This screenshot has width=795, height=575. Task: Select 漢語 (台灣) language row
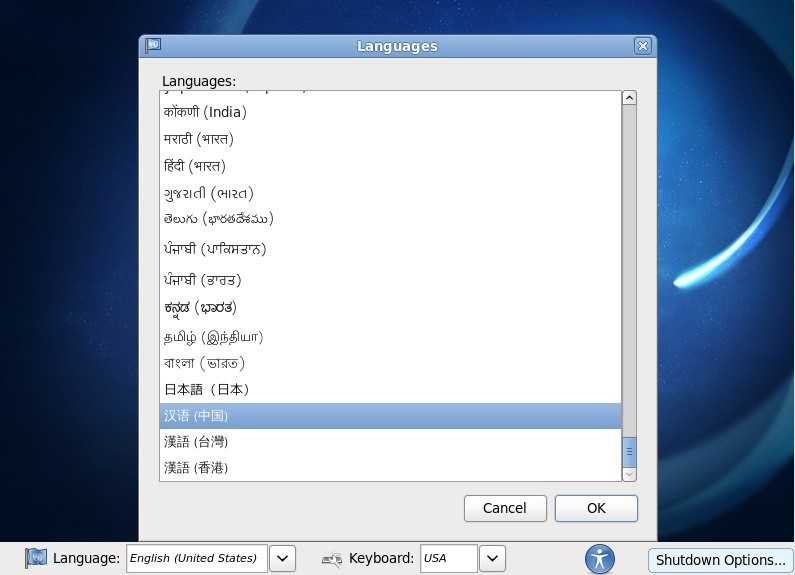[390, 442]
